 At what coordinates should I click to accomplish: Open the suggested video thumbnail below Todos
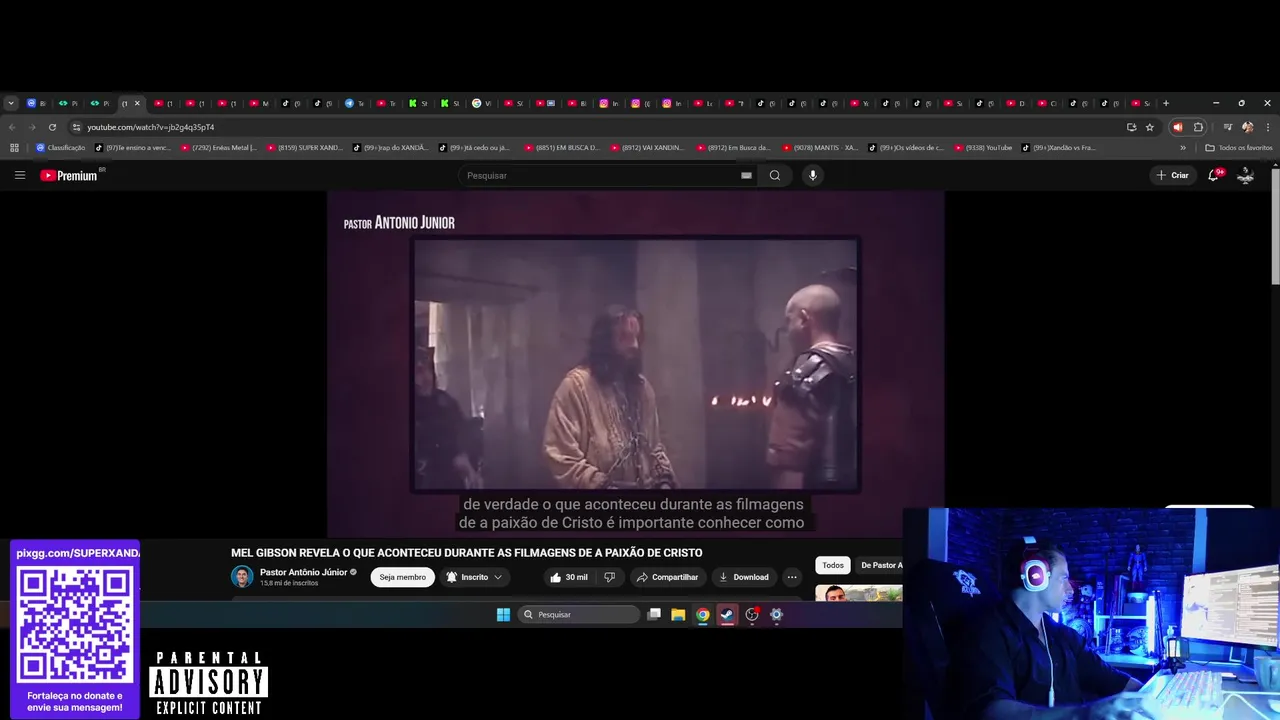858,593
